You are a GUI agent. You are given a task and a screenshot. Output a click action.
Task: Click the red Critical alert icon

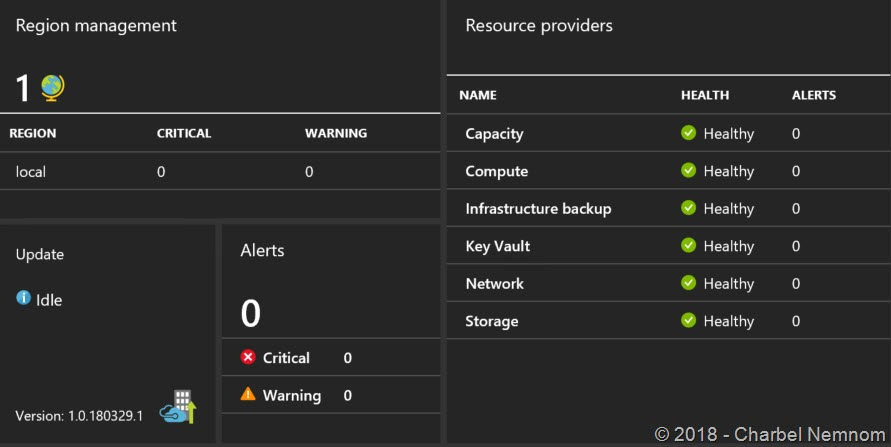click(248, 357)
